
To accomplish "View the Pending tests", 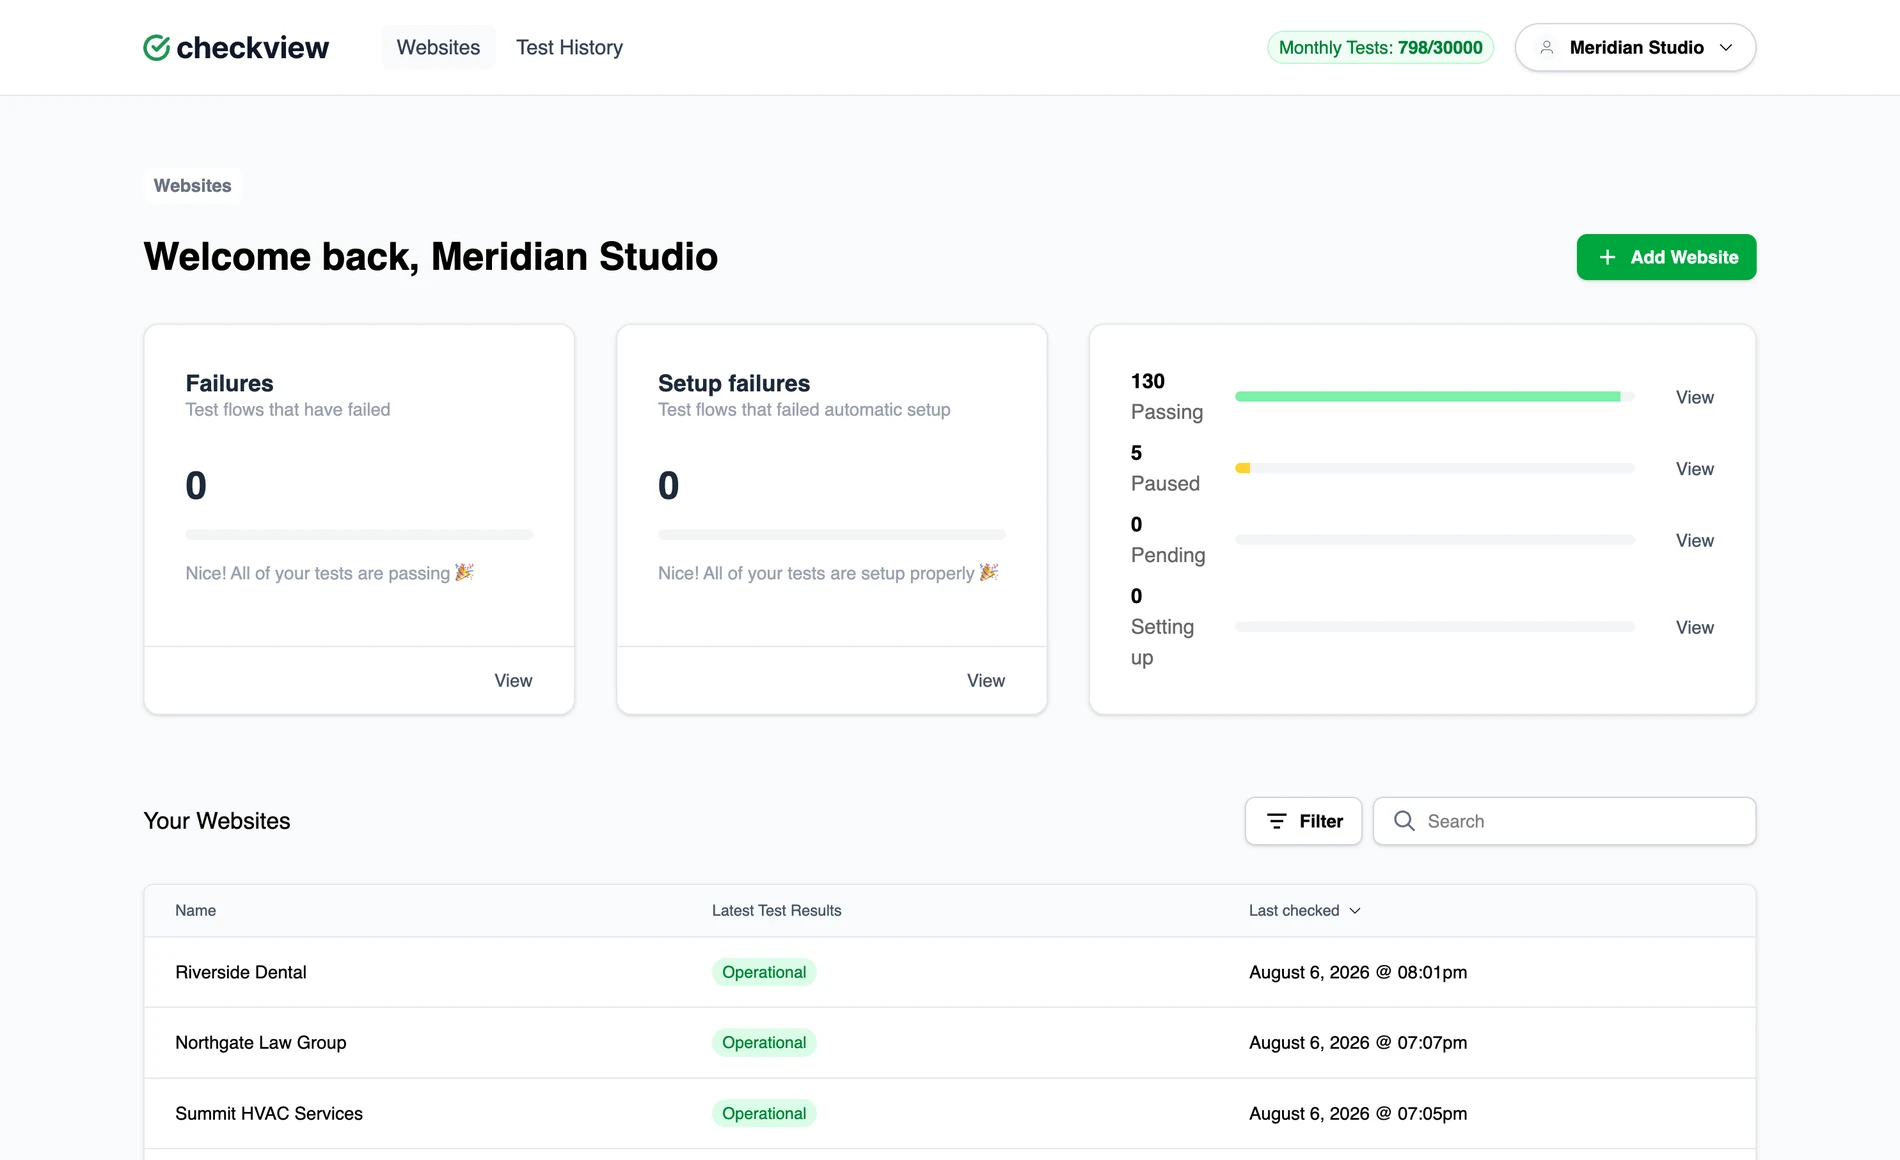I will [x=1694, y=540].
